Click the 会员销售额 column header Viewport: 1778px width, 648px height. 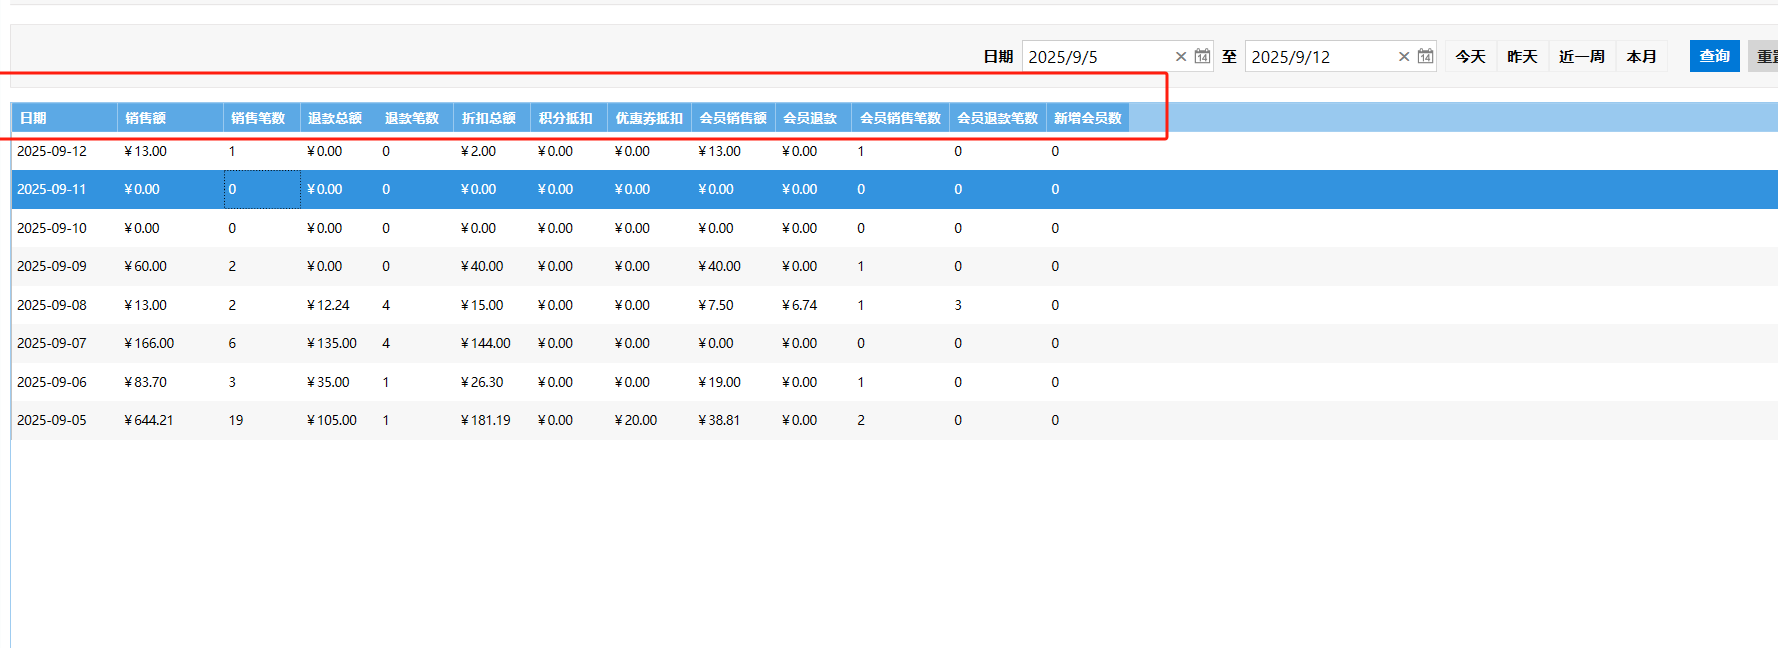[732, 118]
